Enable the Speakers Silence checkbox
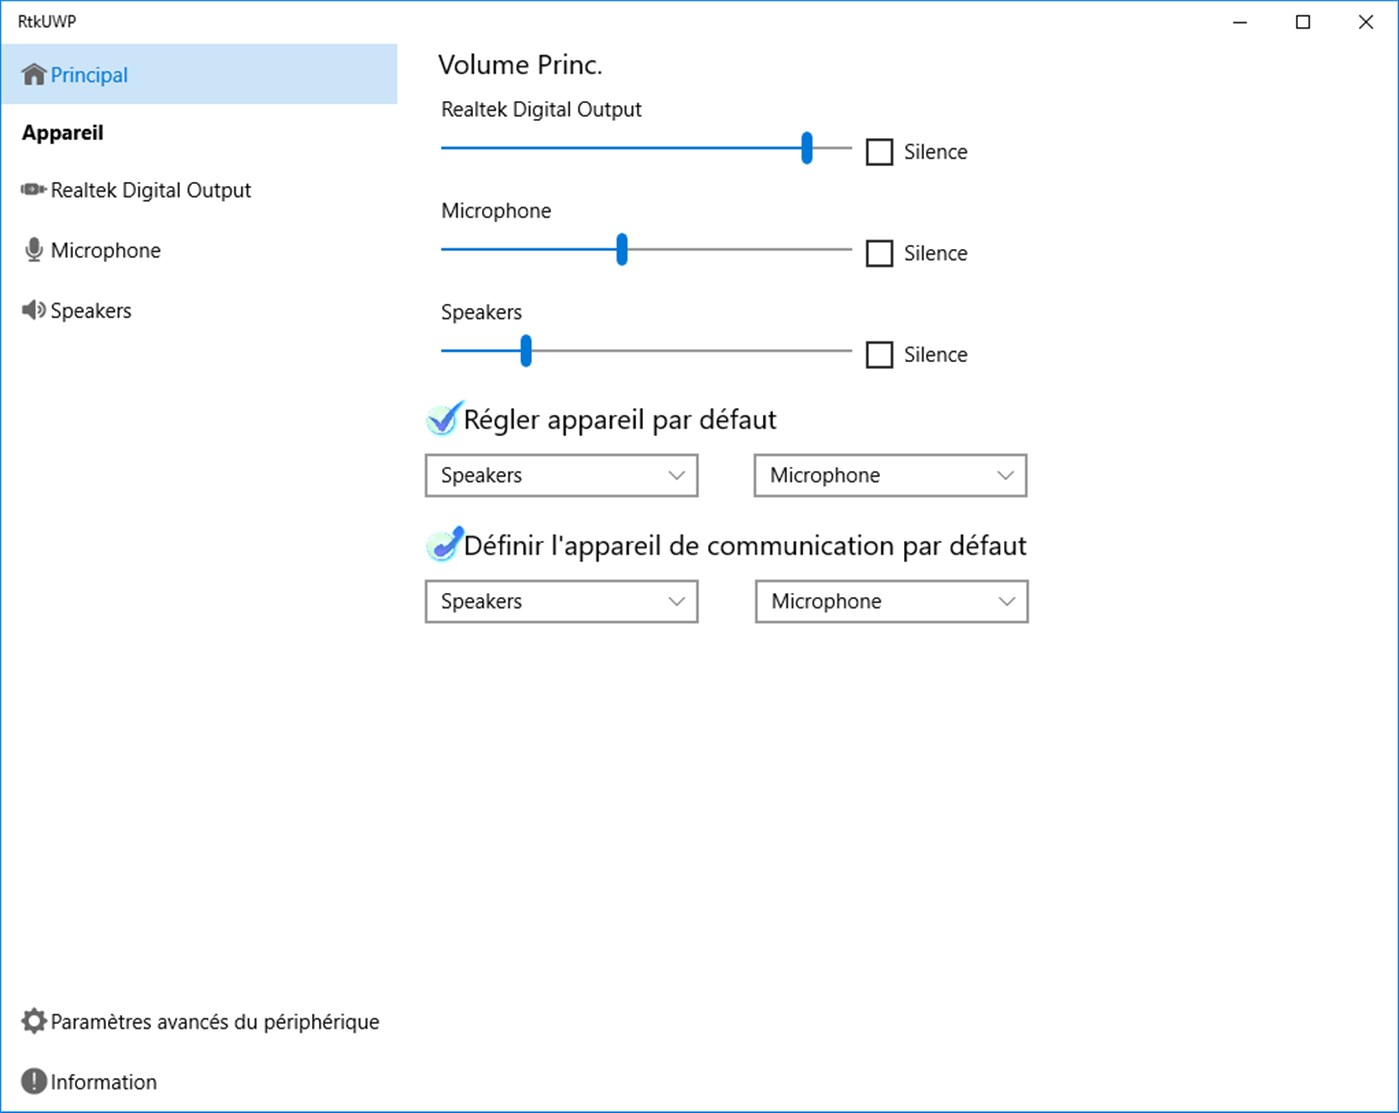The height and width of the screenshot is (1113, 1399). (879, 354)
